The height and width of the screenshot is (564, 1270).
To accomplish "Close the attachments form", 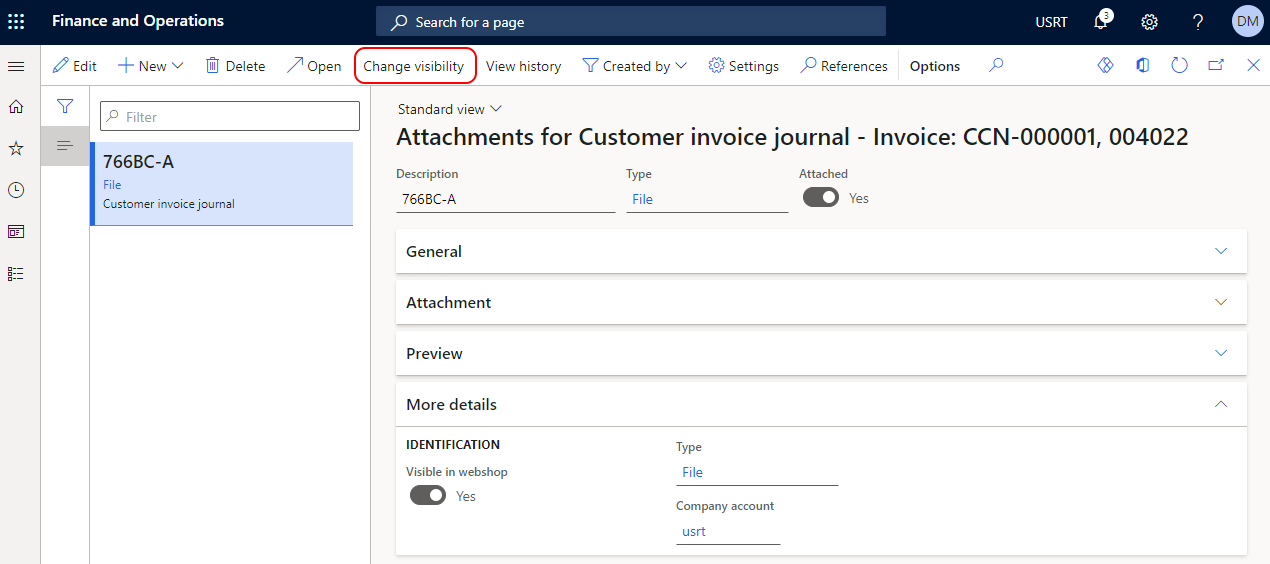I will (x=1253, y=65).
